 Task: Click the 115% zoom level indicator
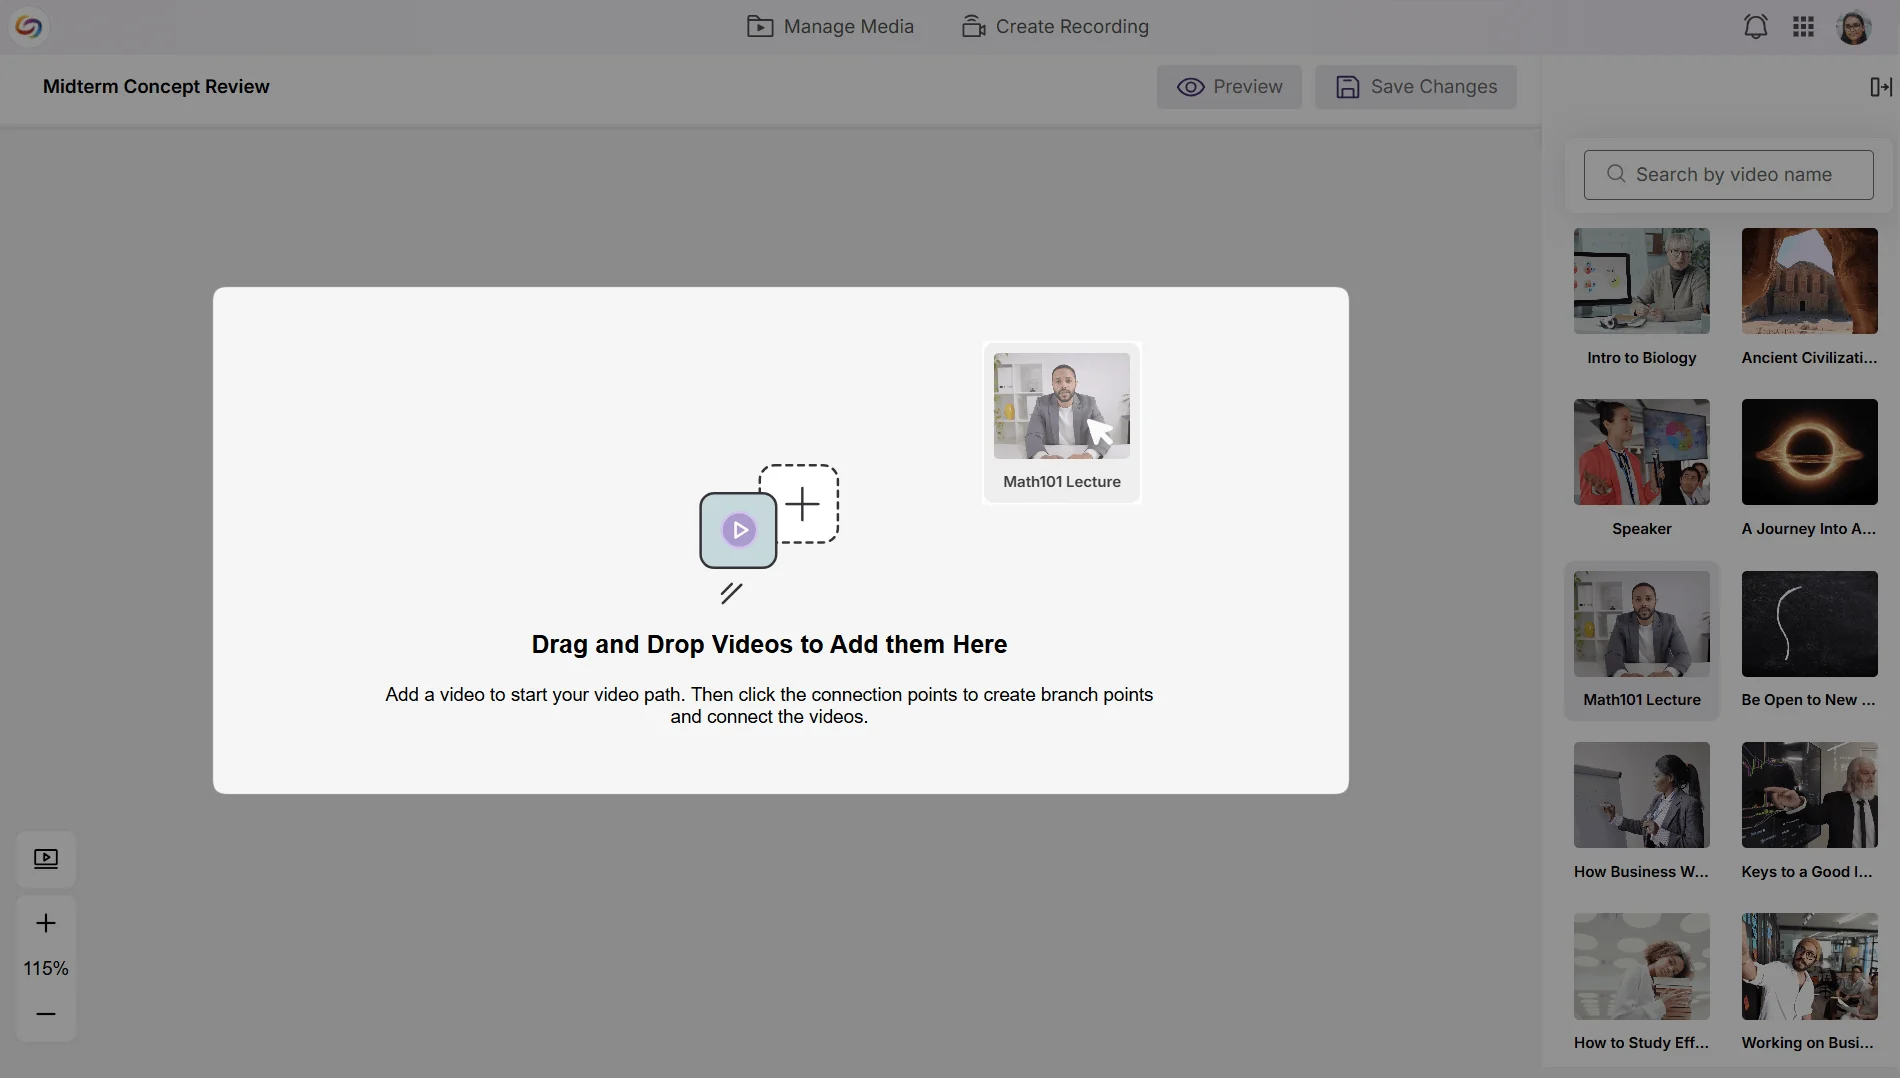pos(45,968)
